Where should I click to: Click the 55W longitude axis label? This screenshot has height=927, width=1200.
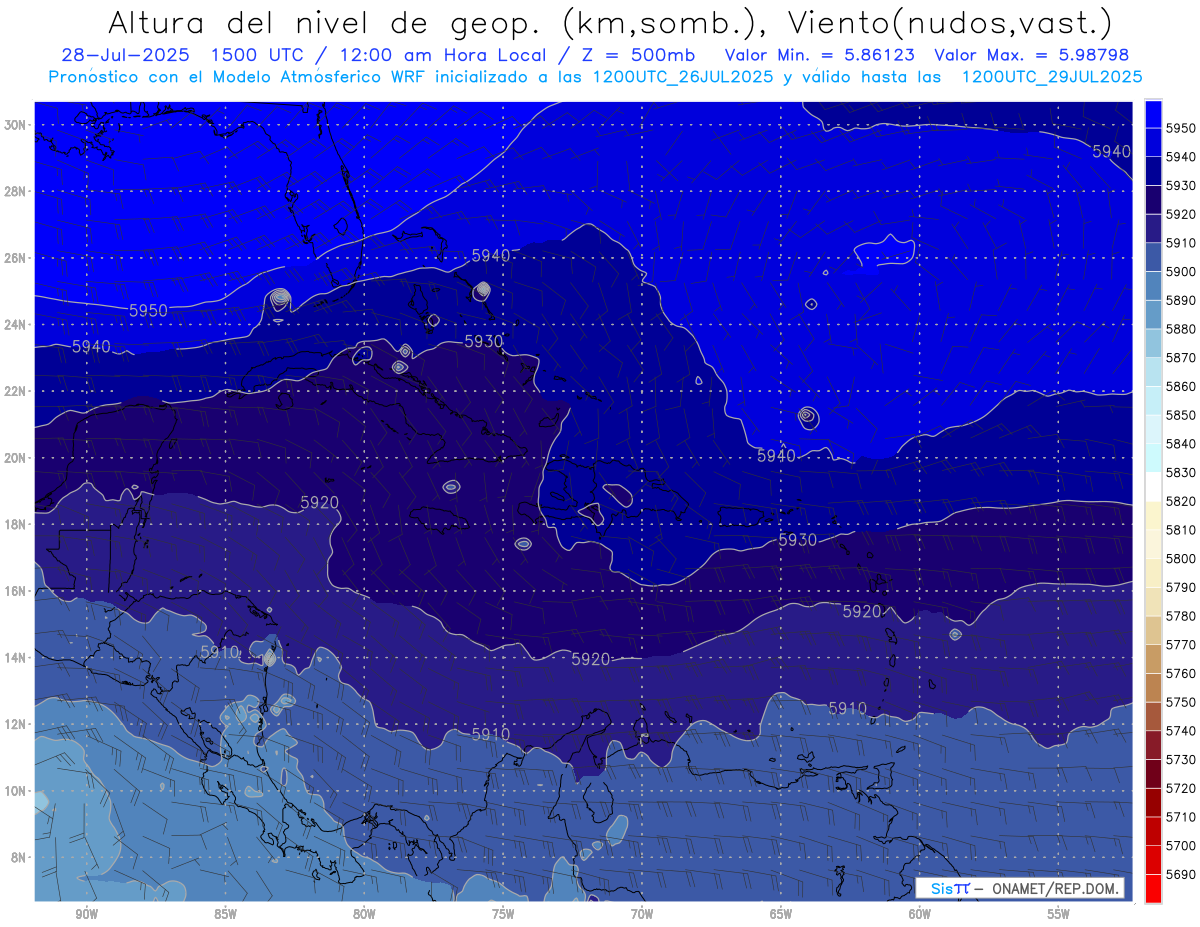point(1059,914)
